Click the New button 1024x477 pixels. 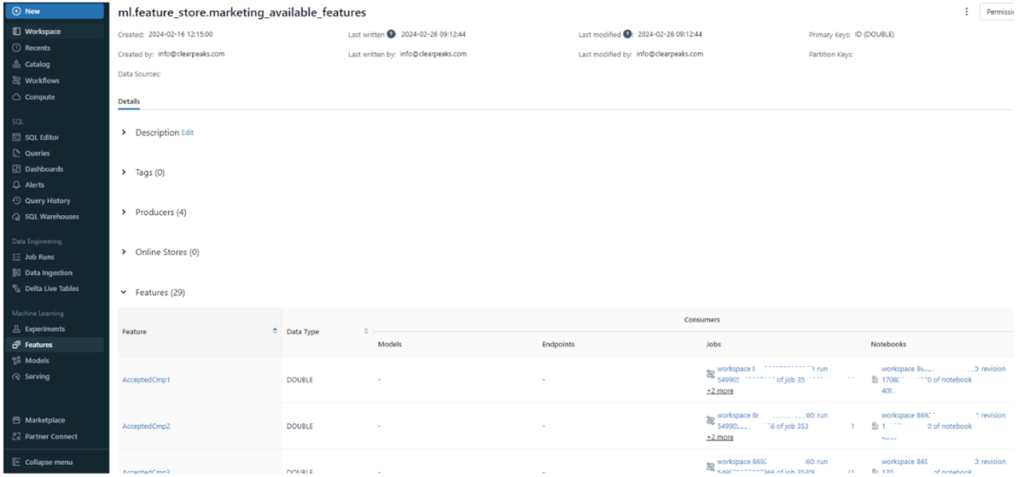click(54, 11)
